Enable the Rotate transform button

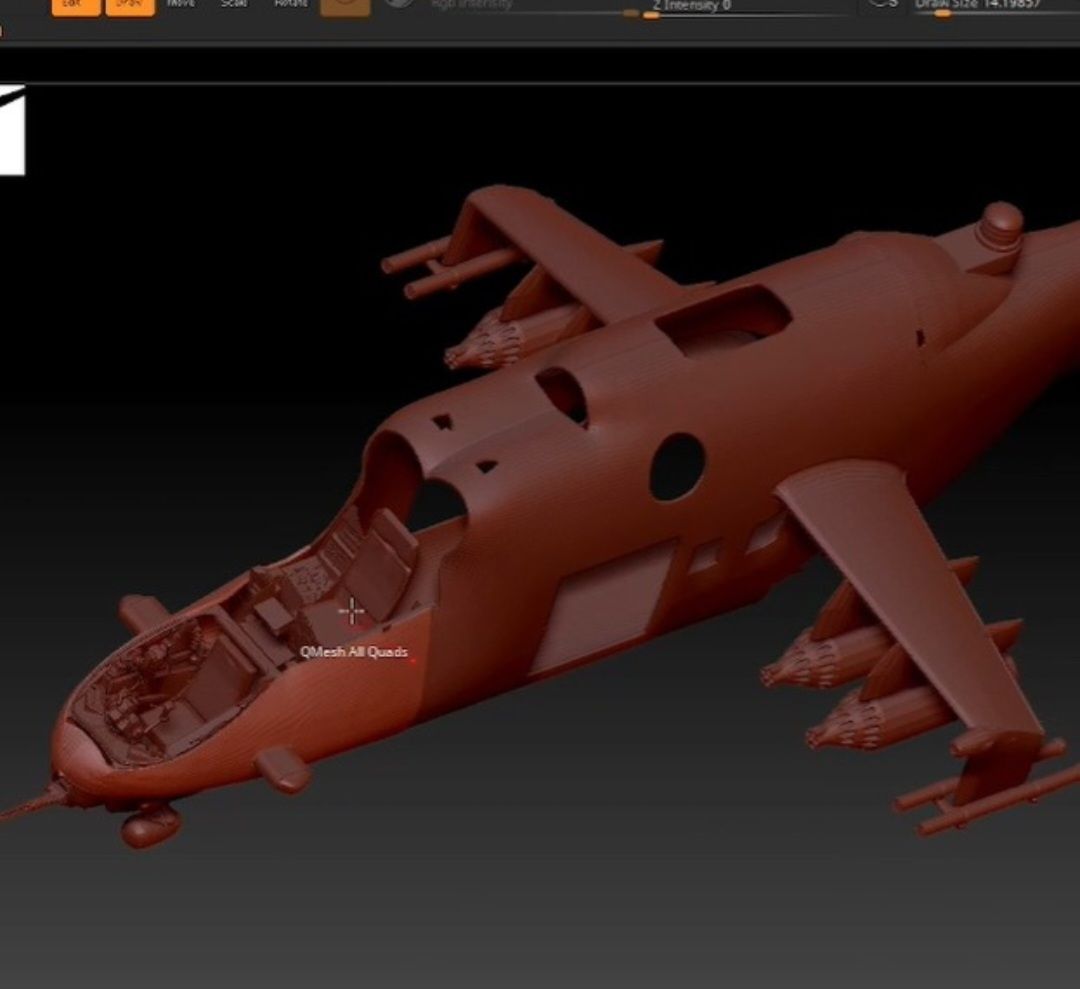(x=291, y=5)
